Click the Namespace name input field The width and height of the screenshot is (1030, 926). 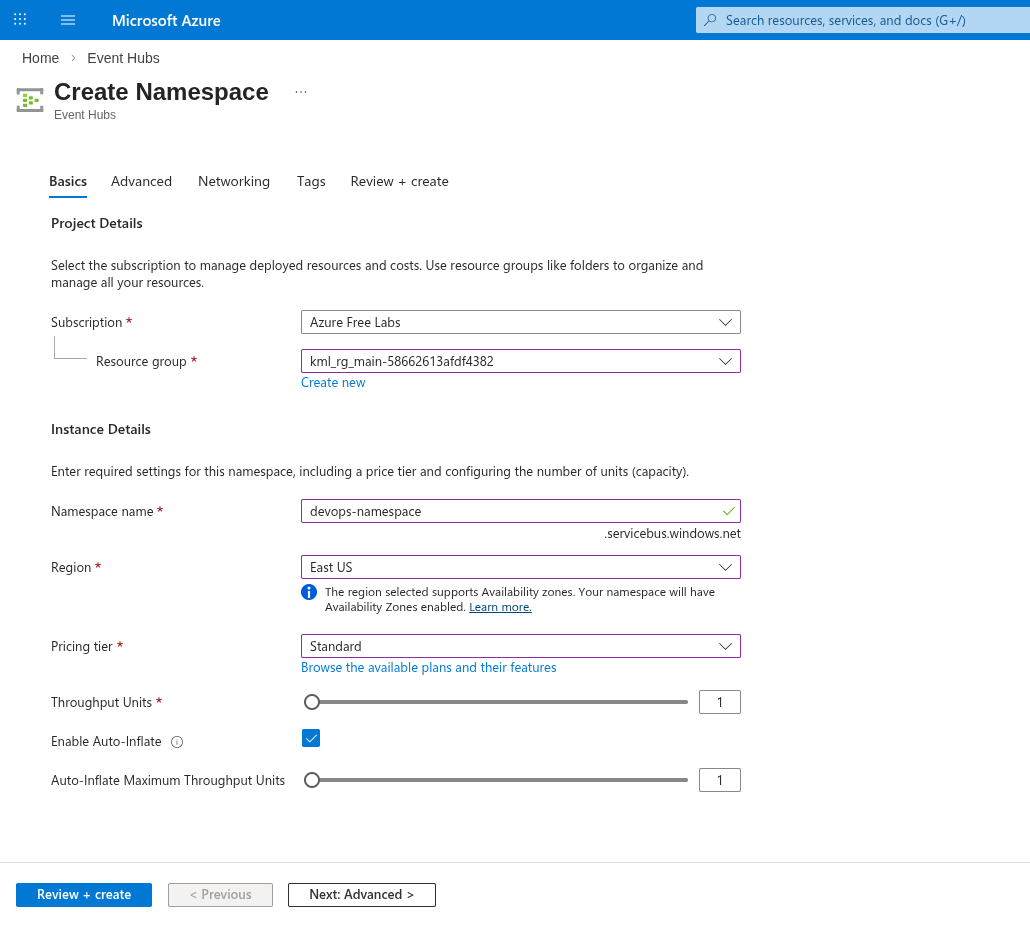click(510, 511)
